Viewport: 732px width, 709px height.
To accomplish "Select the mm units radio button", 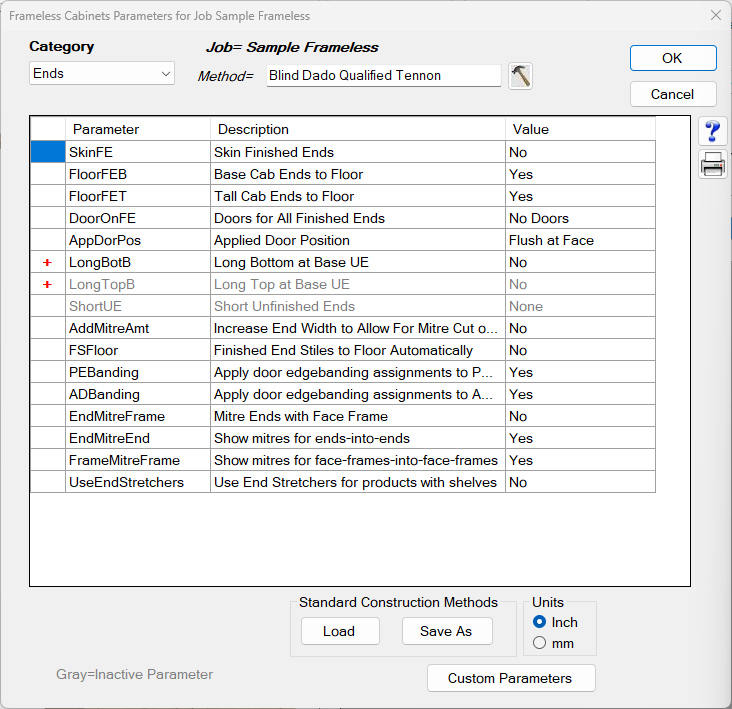I will click(540, 643).
